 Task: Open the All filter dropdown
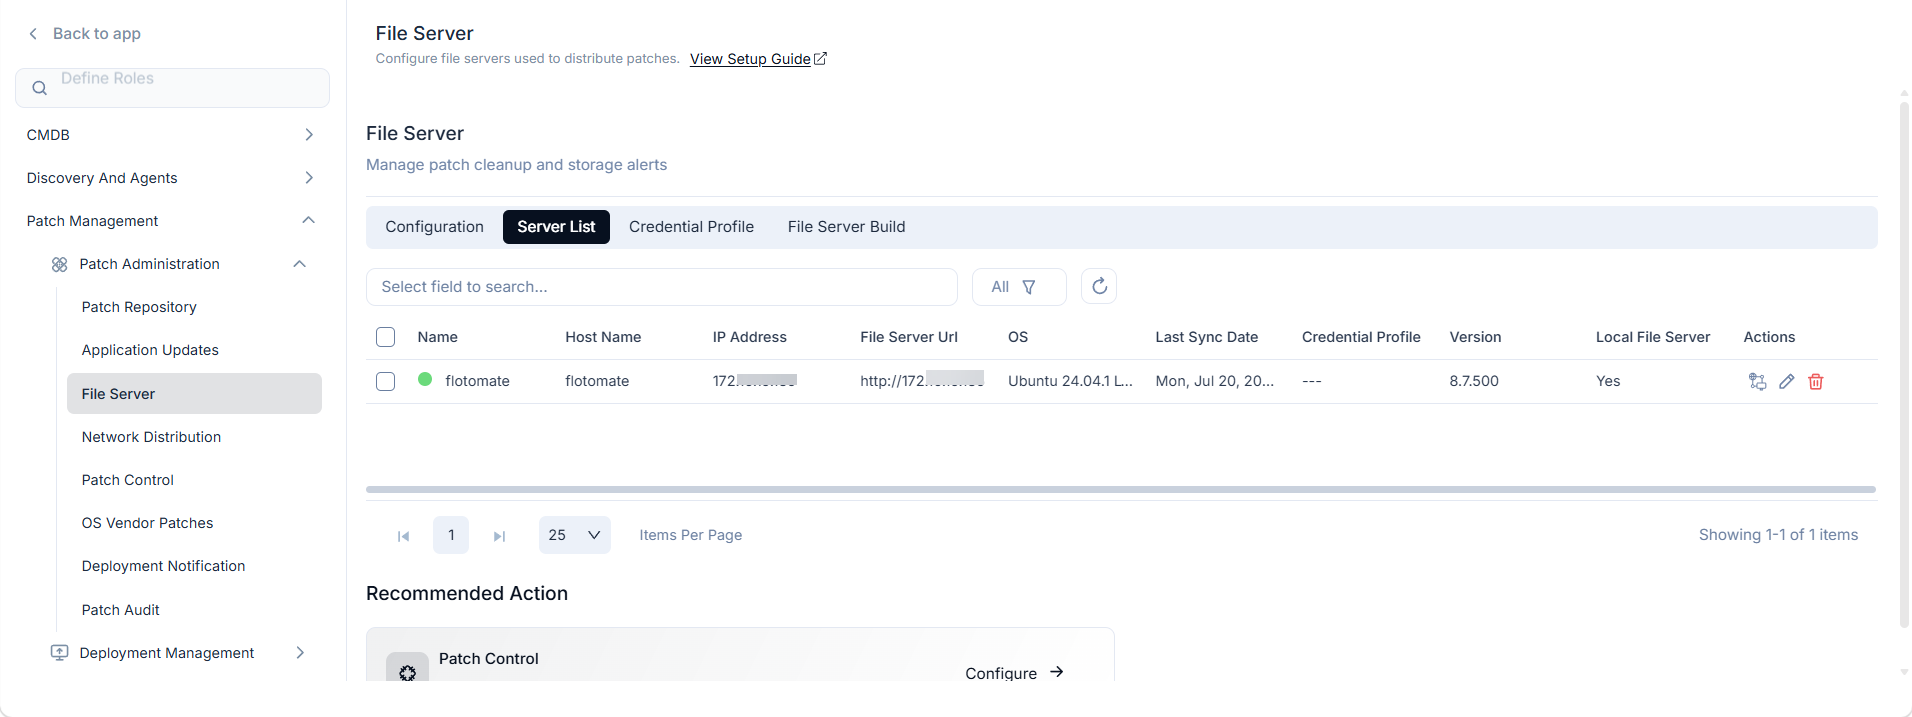click(x=1019, y=287)
